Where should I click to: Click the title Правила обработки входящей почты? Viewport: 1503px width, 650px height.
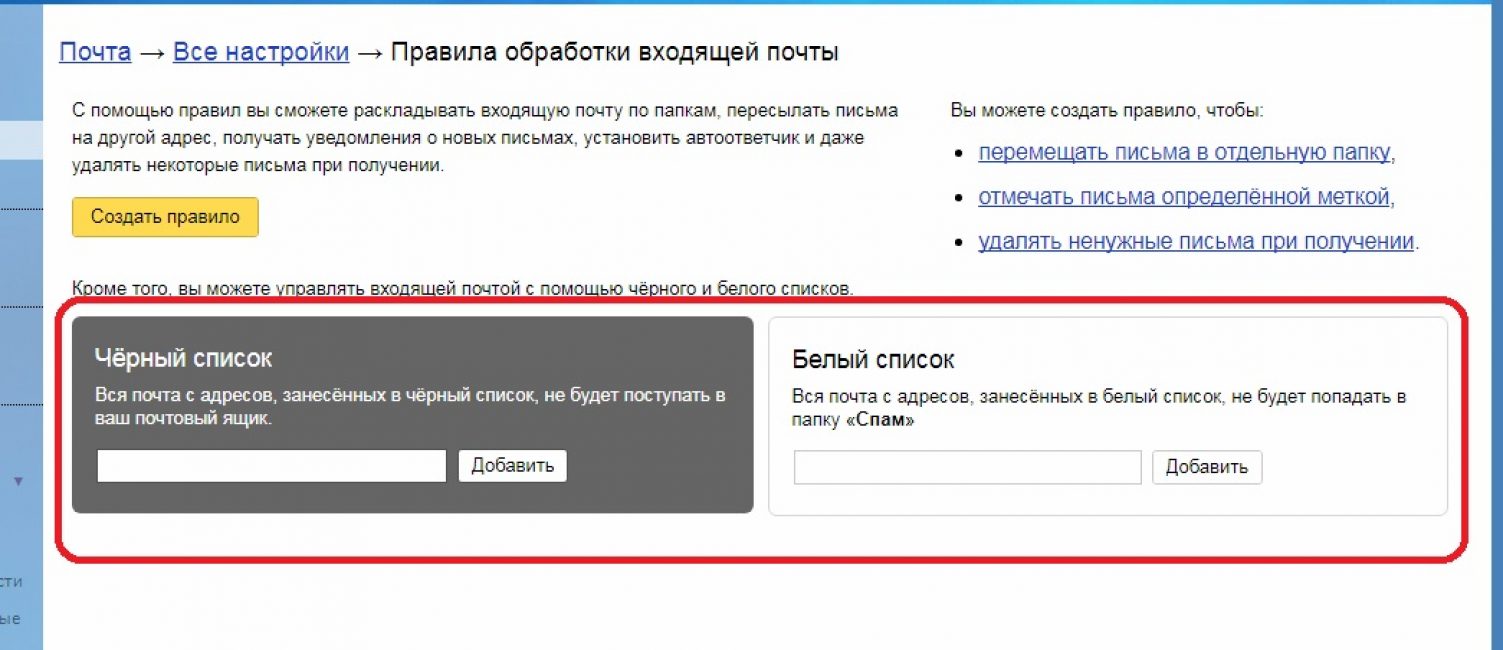pyautogui.click(x=614, y=52)
